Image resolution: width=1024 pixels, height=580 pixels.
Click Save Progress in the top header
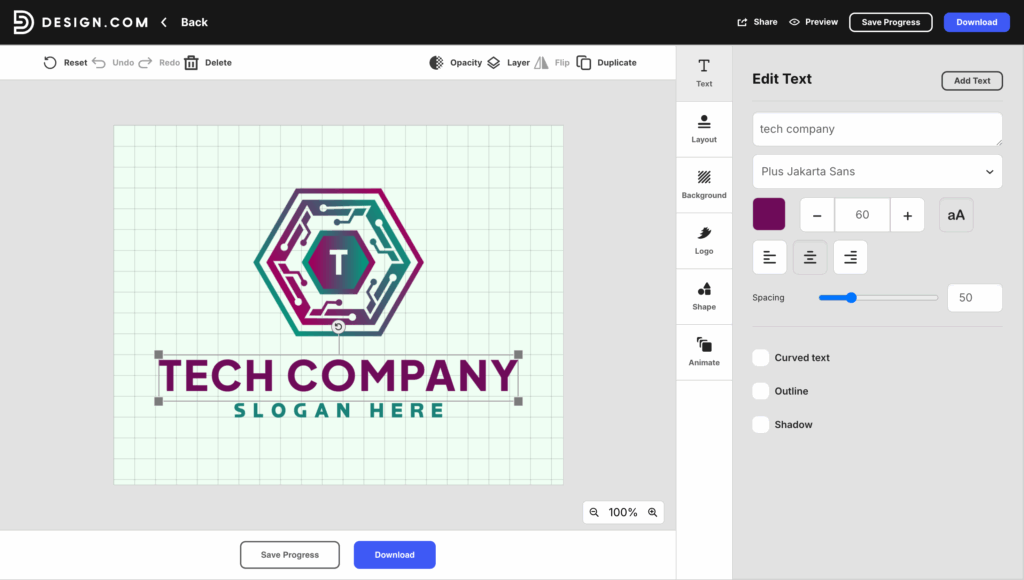891,22
